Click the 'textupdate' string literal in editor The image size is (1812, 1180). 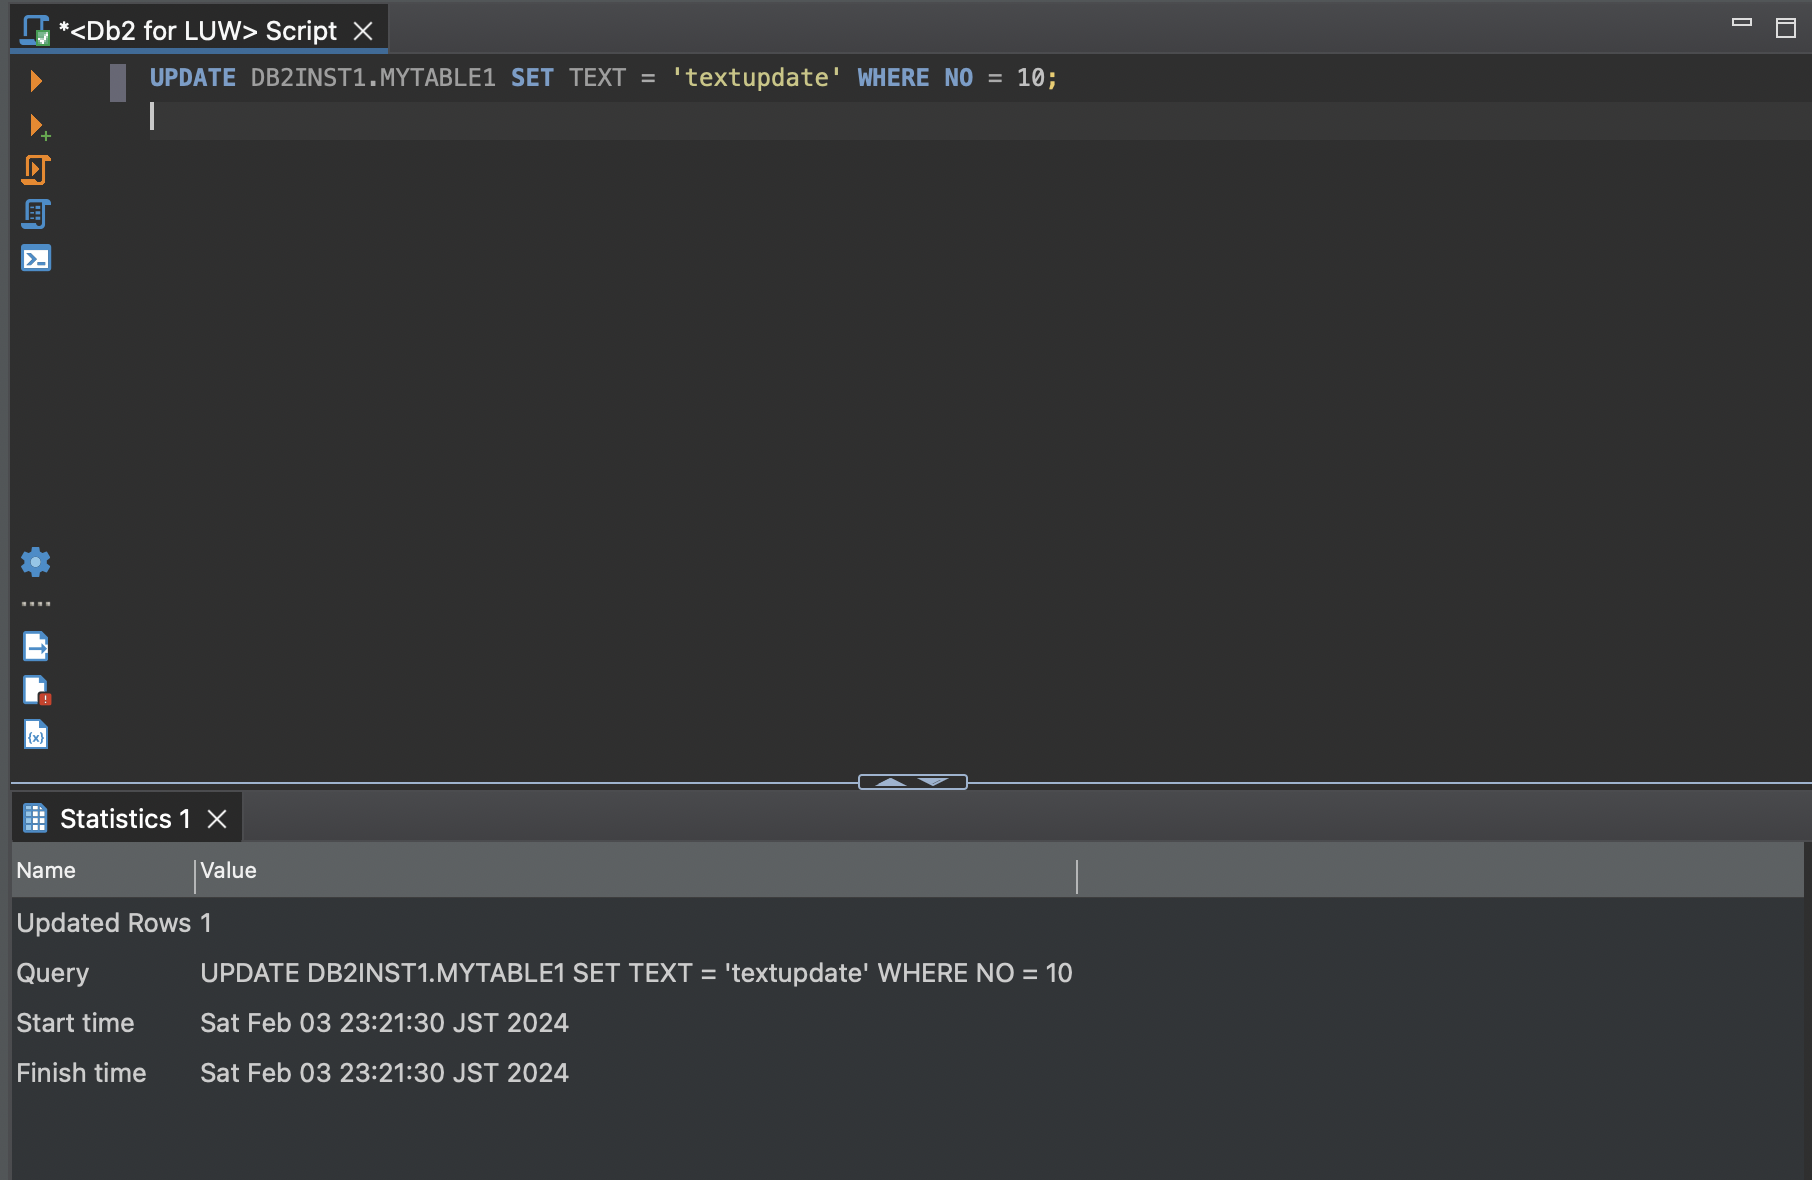click(x=757, y=78)
